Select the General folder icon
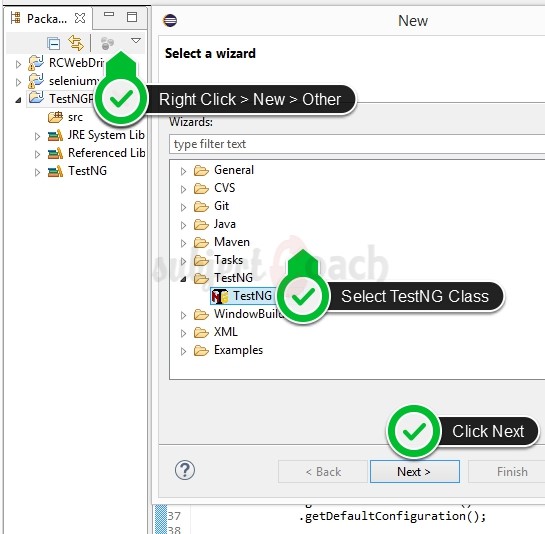Viewport: 545px width, 534px height. pyautogui.click(x=201, y=170)
